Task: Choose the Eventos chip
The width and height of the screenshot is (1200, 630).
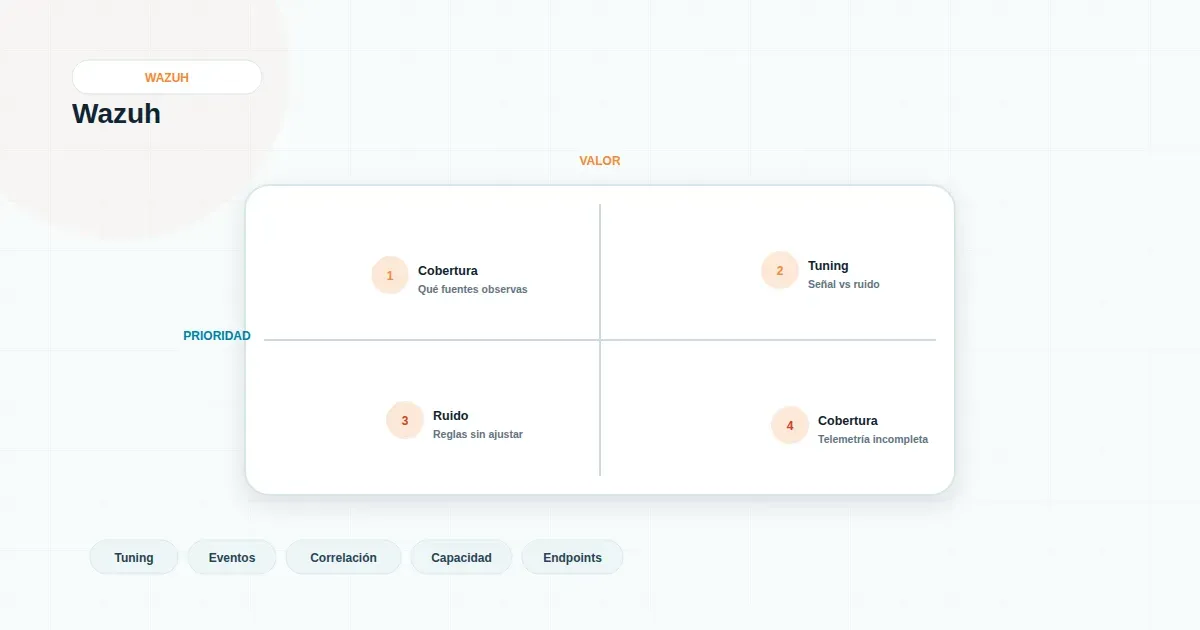Action: coord(232,557)
